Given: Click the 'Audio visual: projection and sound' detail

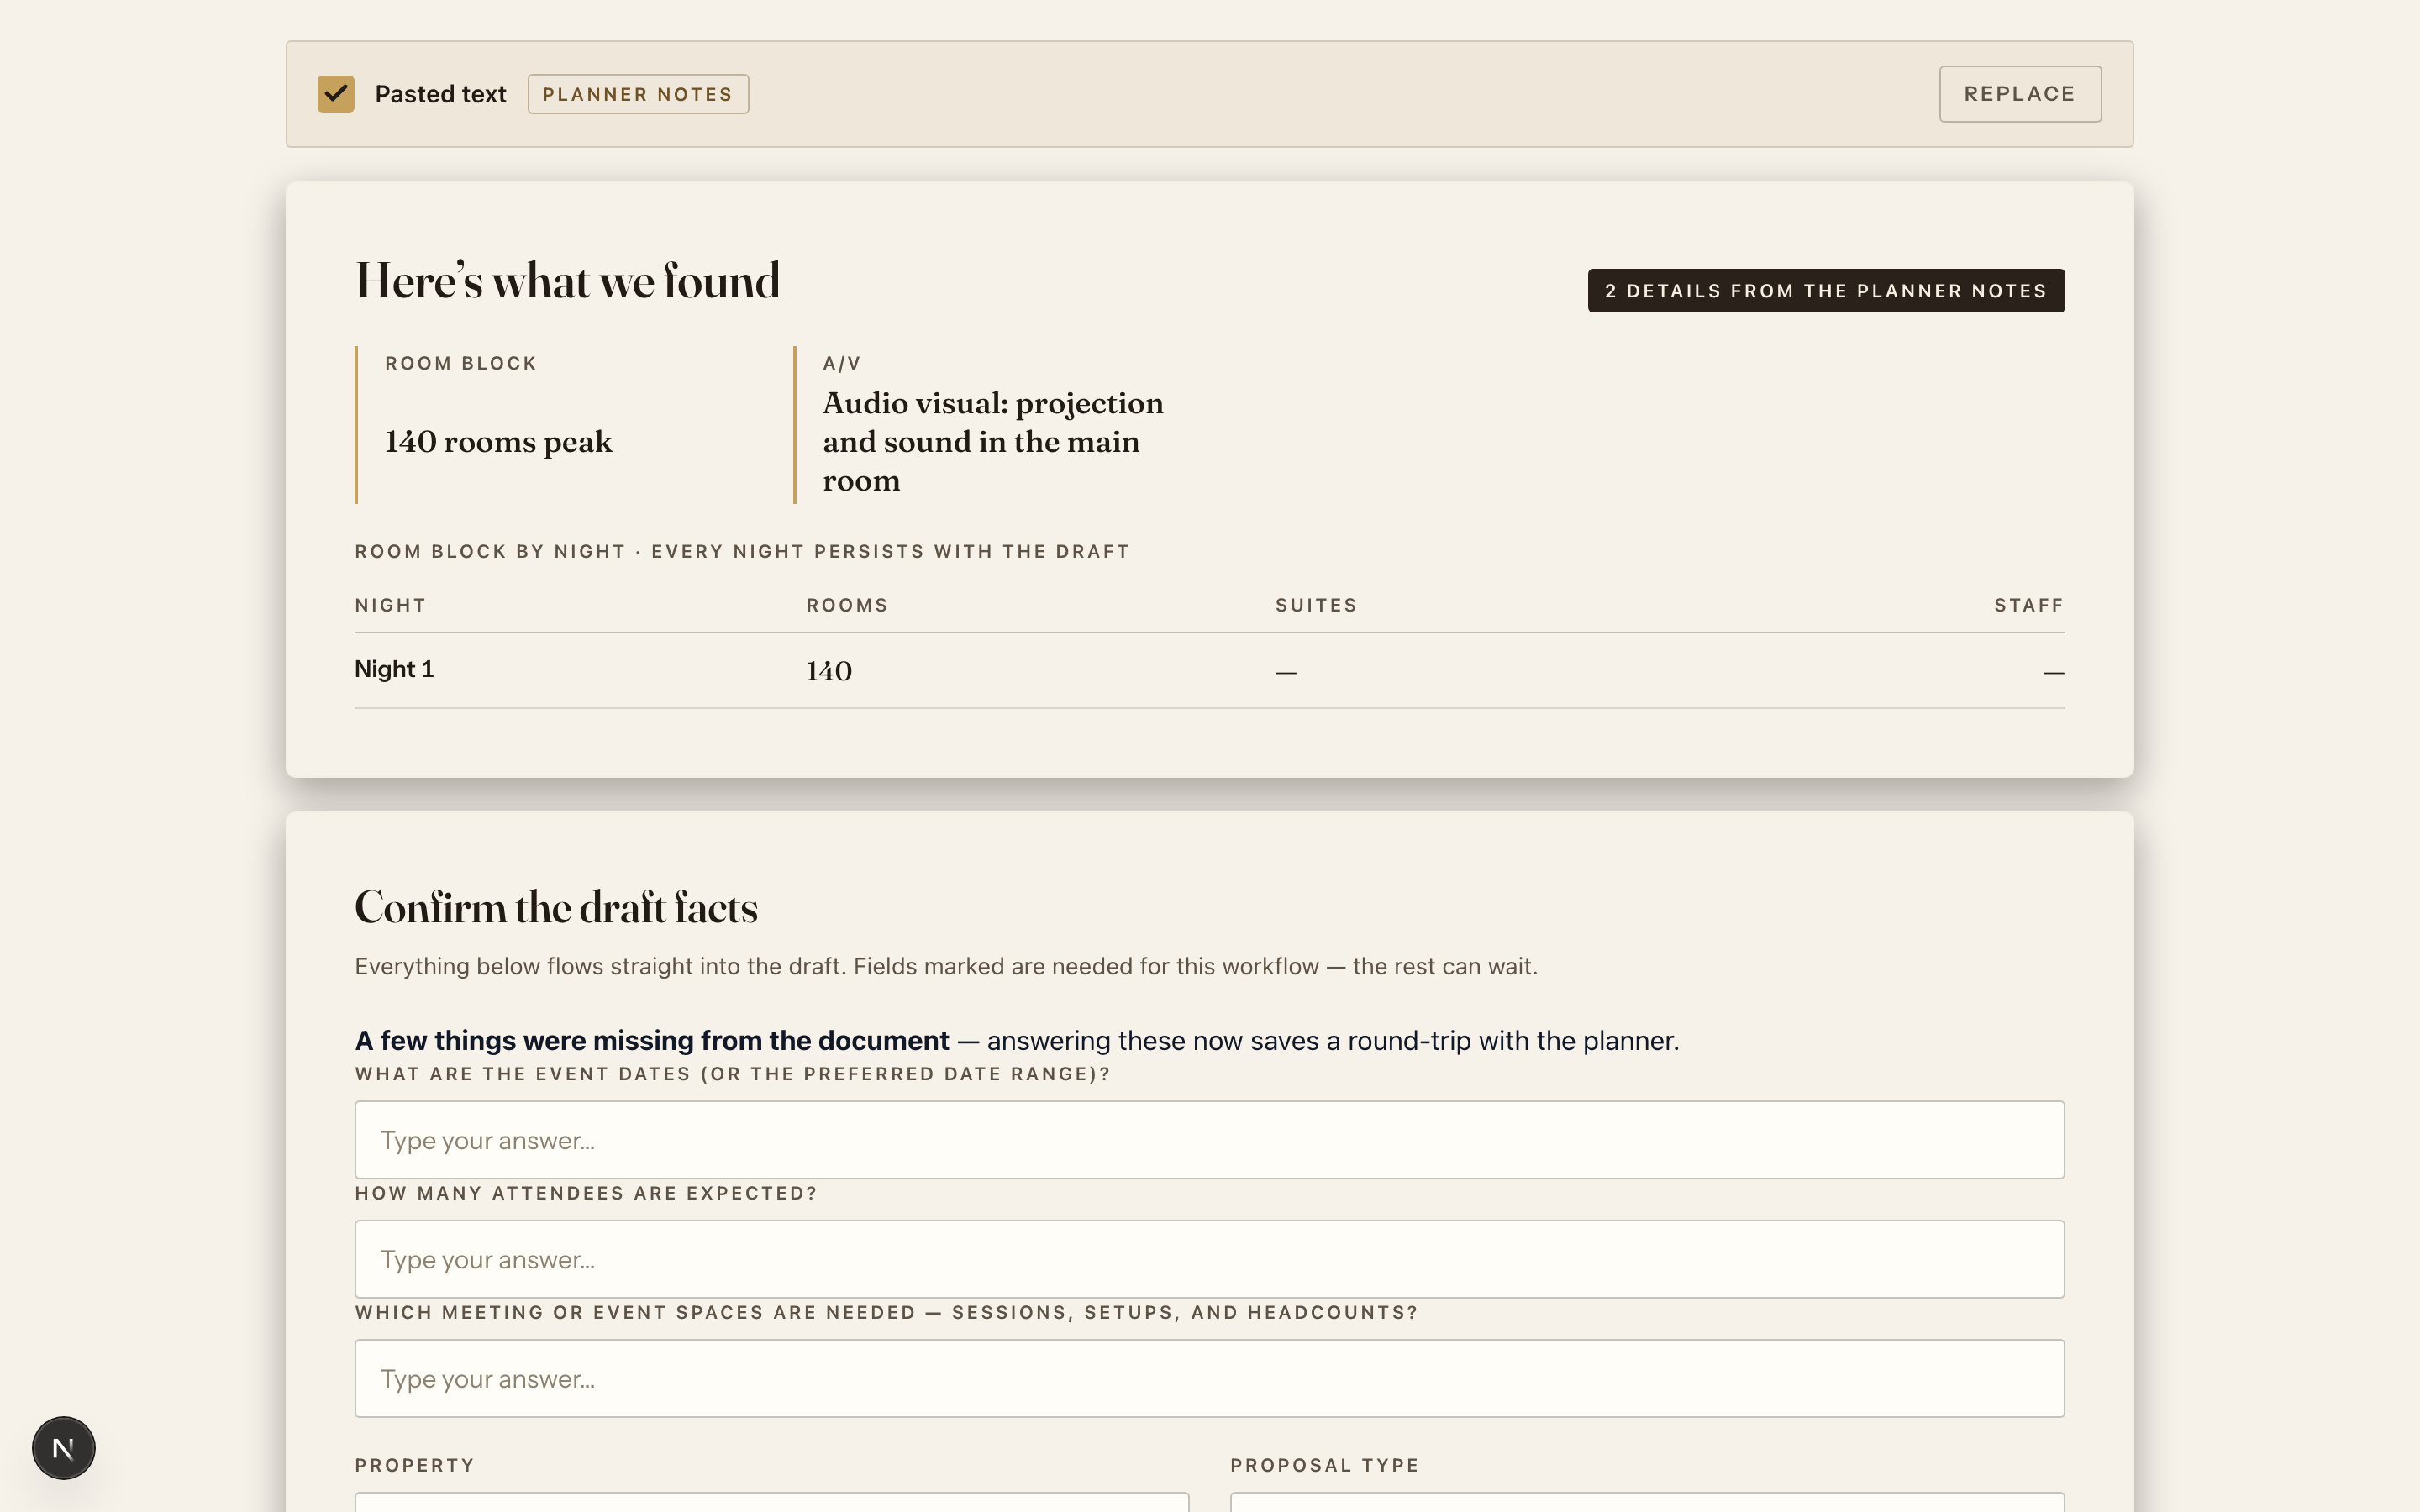Looking at the screenshot, I should pos(993,442).
